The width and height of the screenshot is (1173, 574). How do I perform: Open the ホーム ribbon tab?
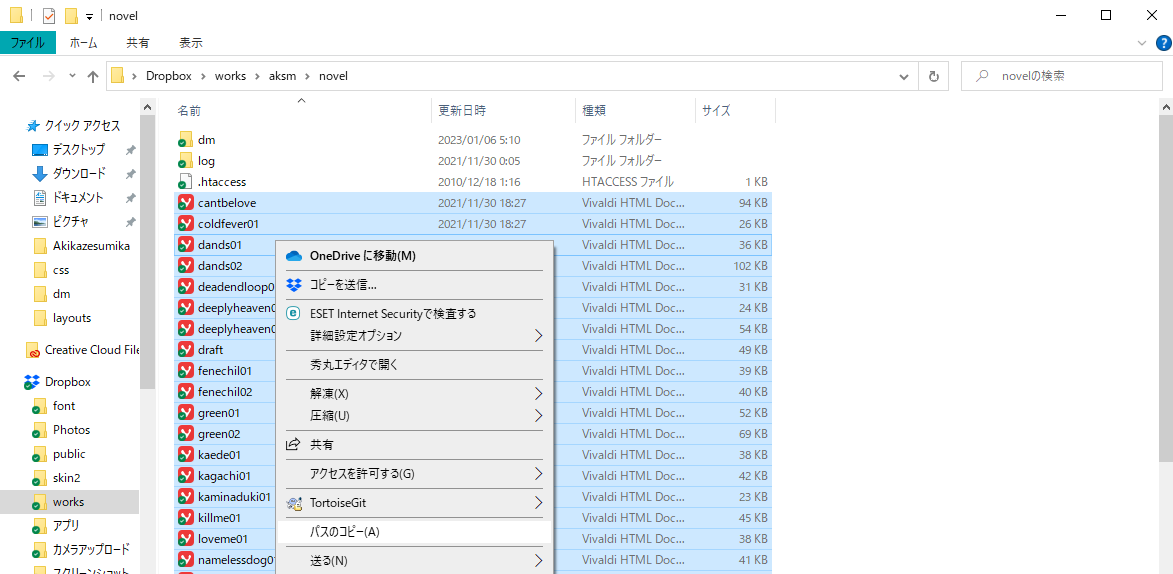pos(83,43)
